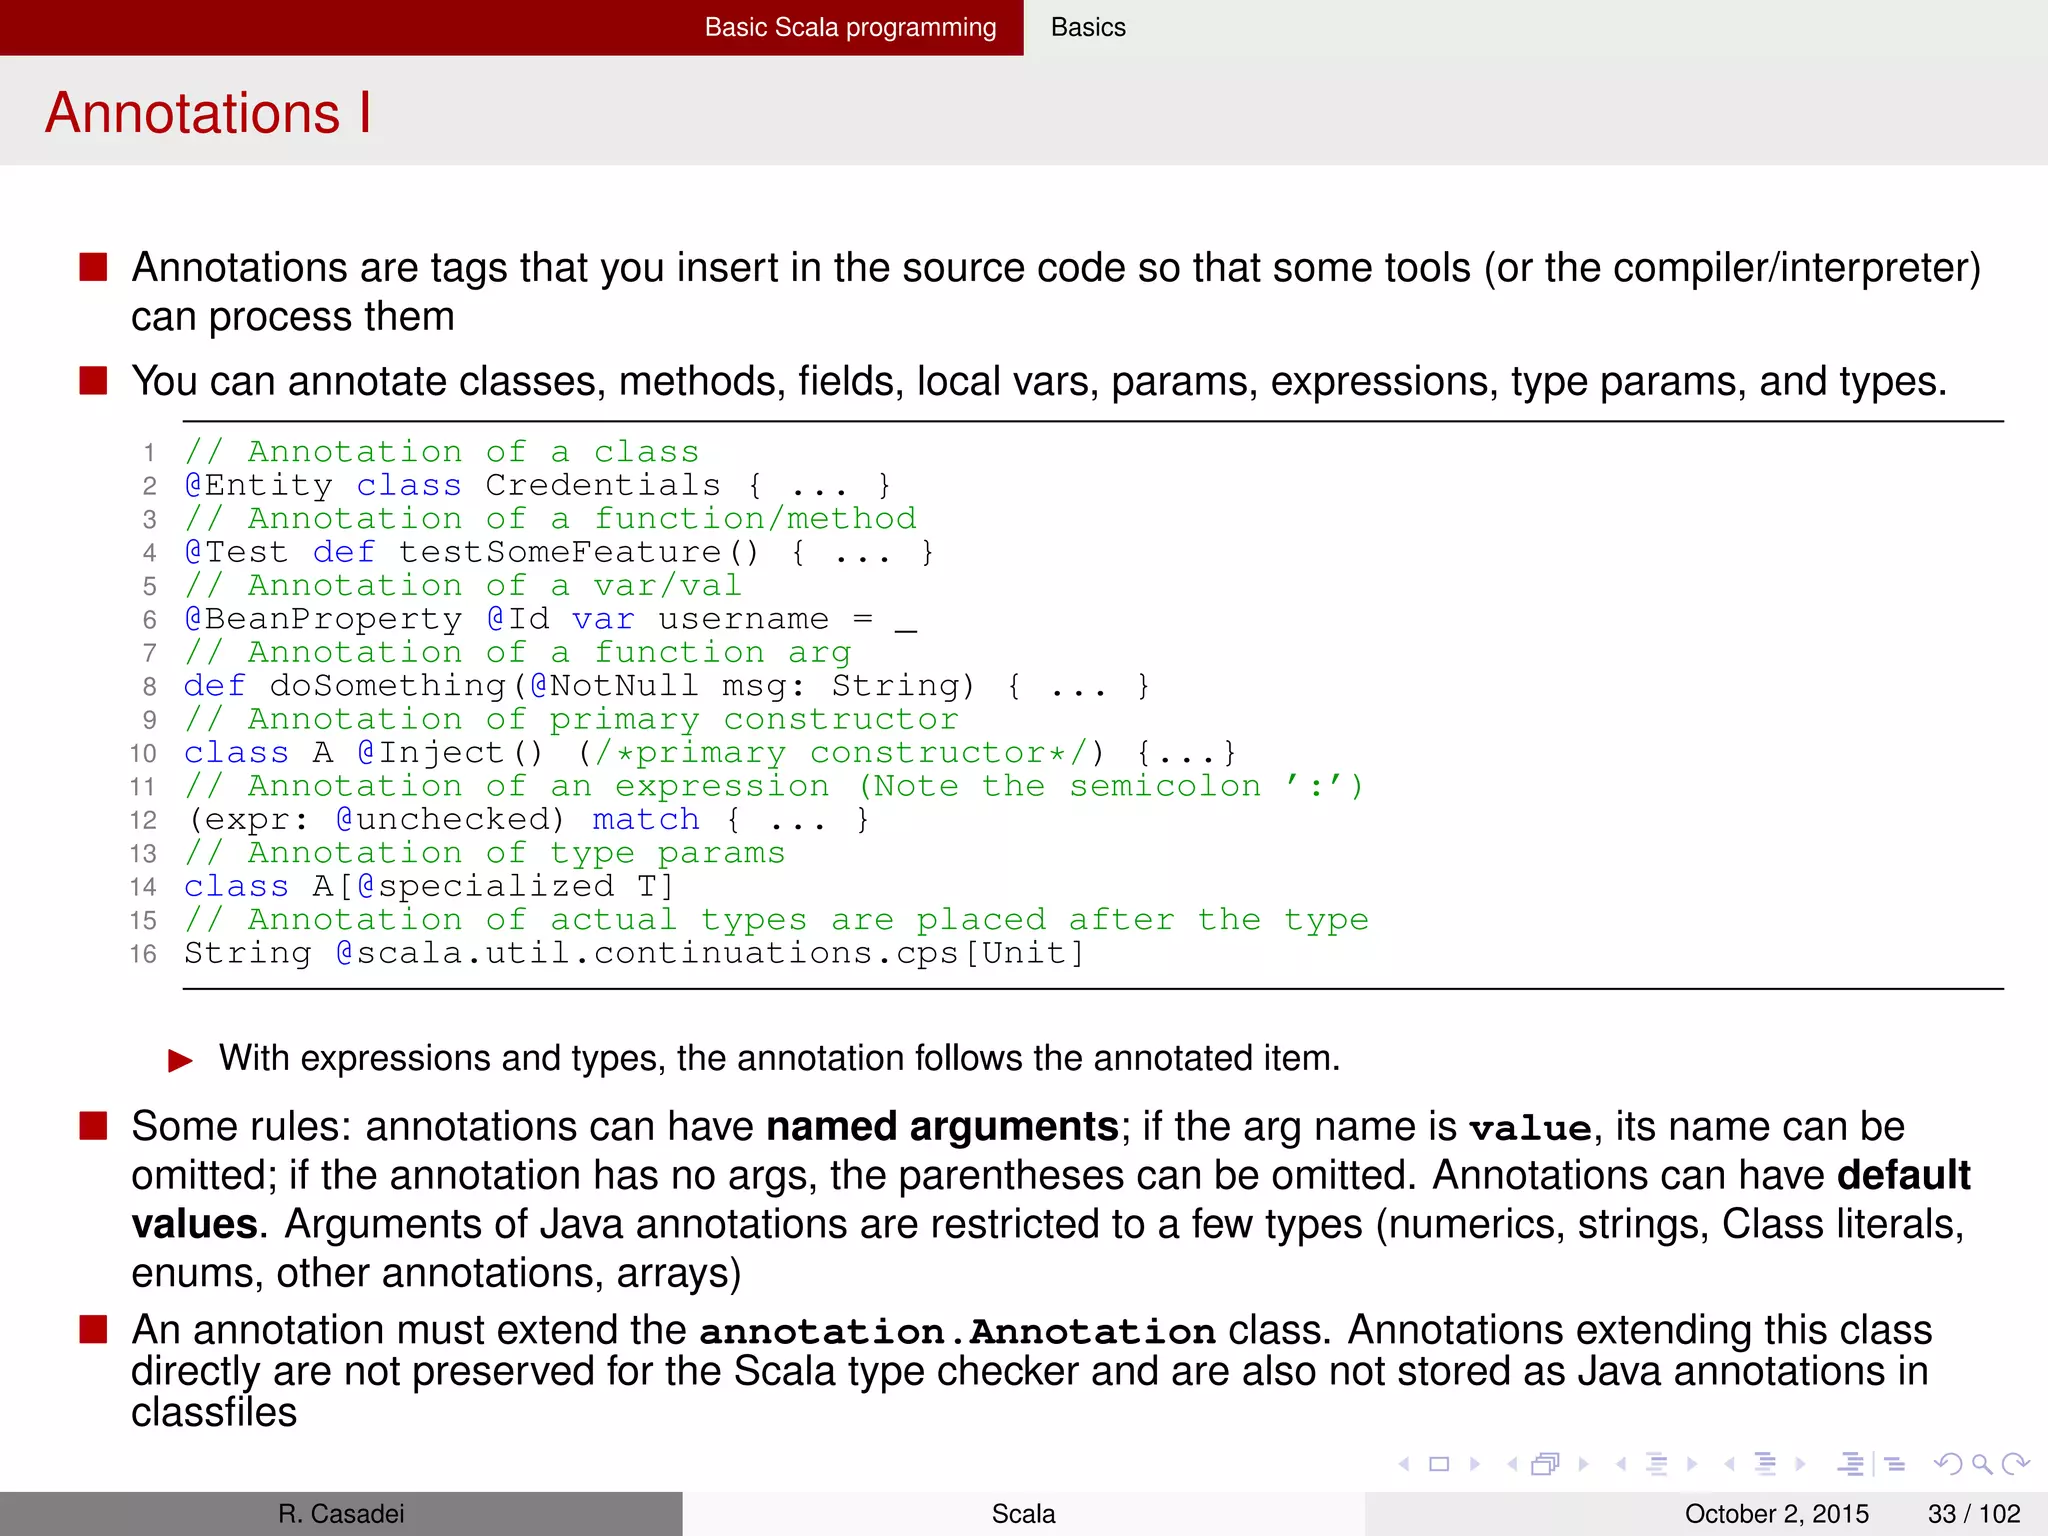Open the Basics subsection tab

1088,27
